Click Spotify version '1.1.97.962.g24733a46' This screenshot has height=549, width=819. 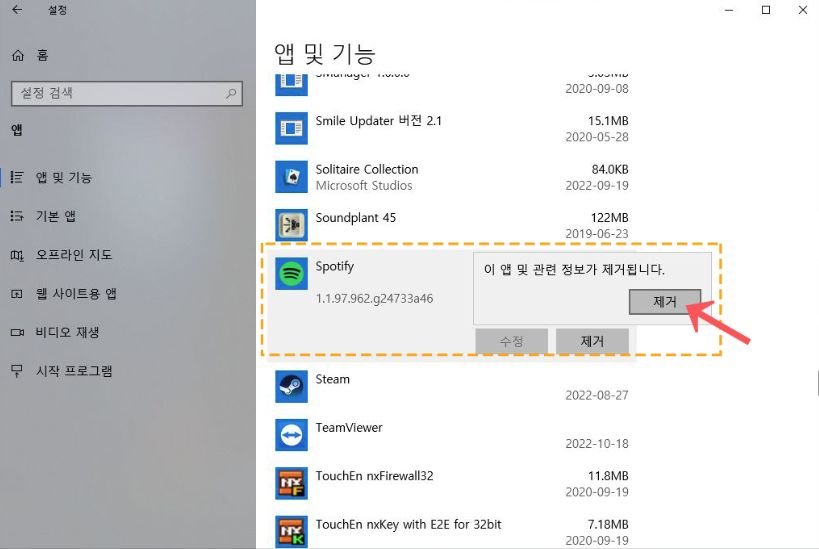click(x=375, y=299)
